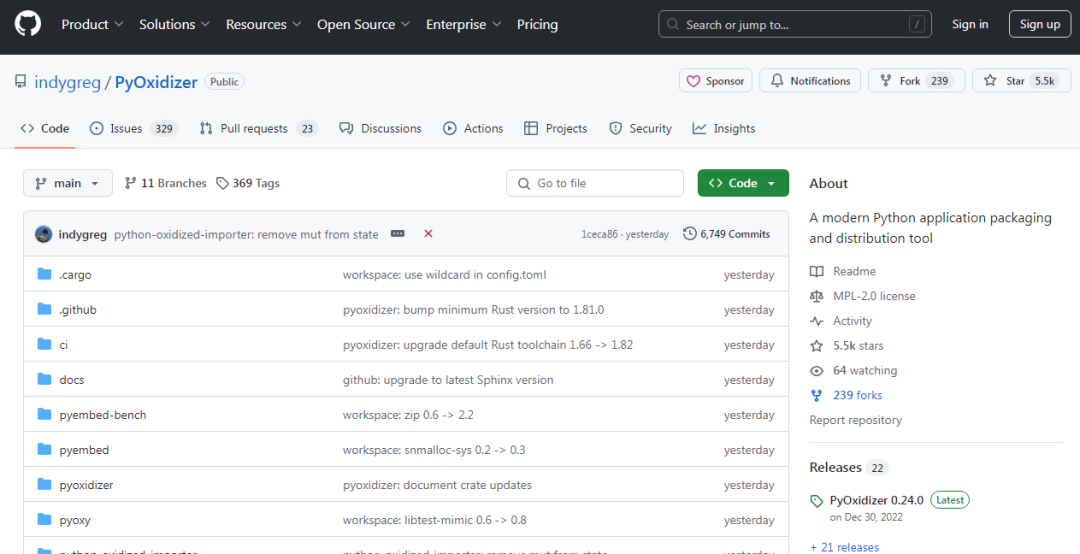Open the 369 Tags link
Viewport: 1080px width, 554px height.
(x=248, y=183)
